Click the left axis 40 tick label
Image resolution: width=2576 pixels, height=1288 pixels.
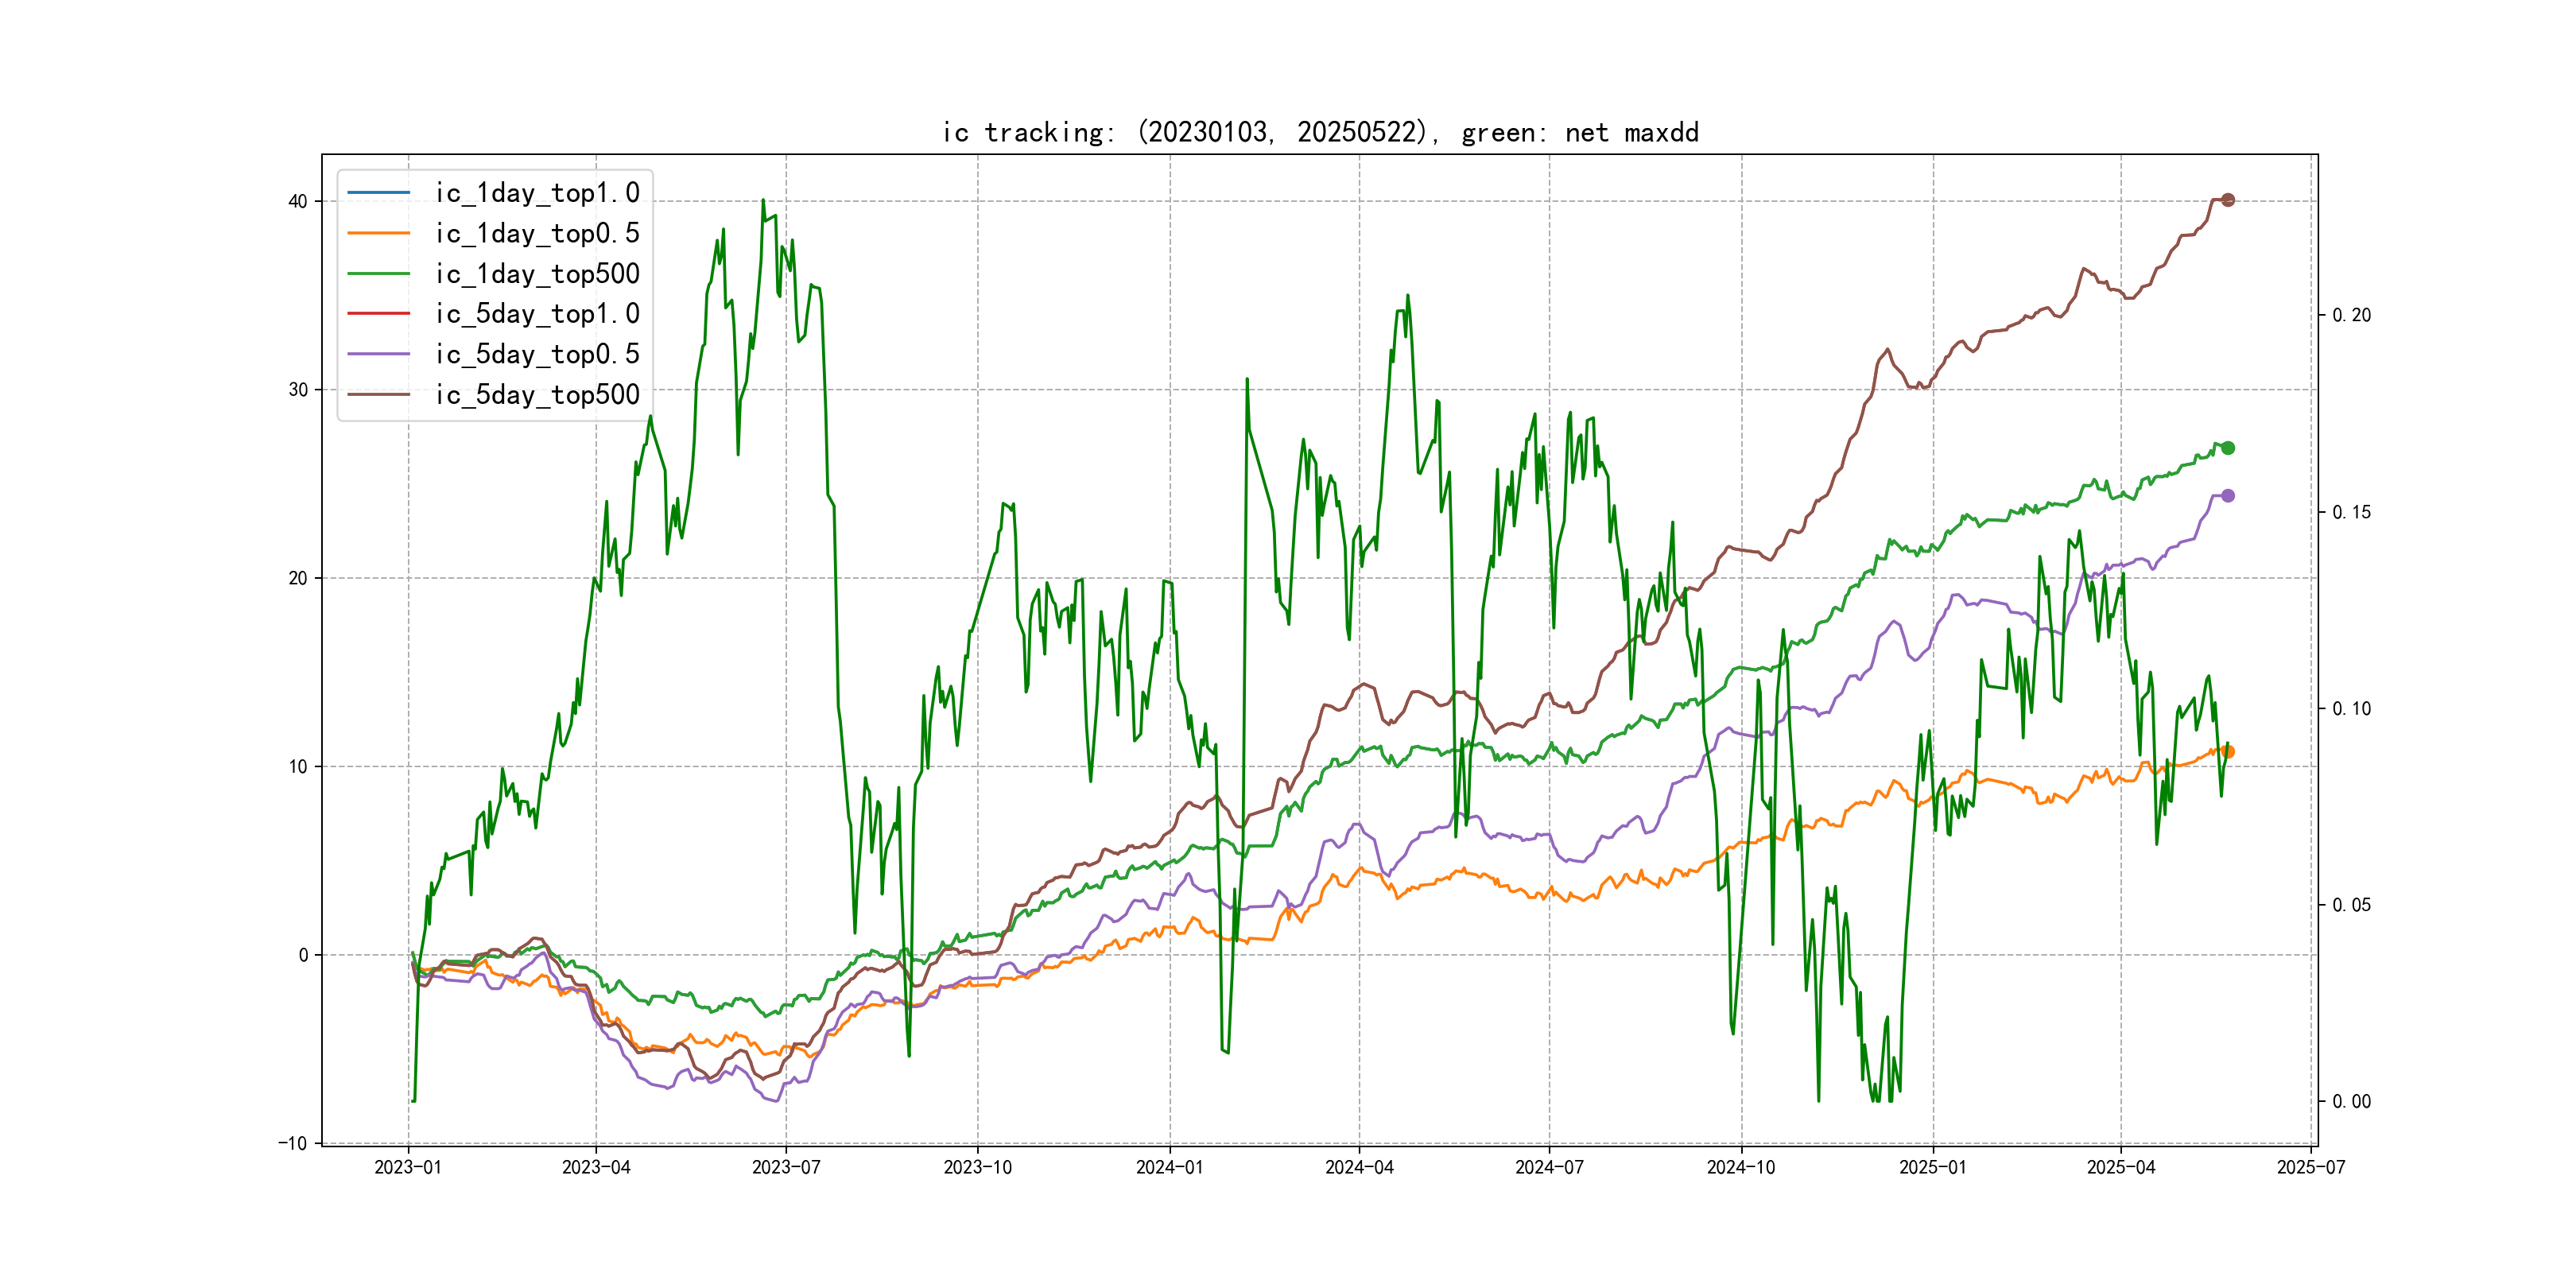click(x=298, y=202)
